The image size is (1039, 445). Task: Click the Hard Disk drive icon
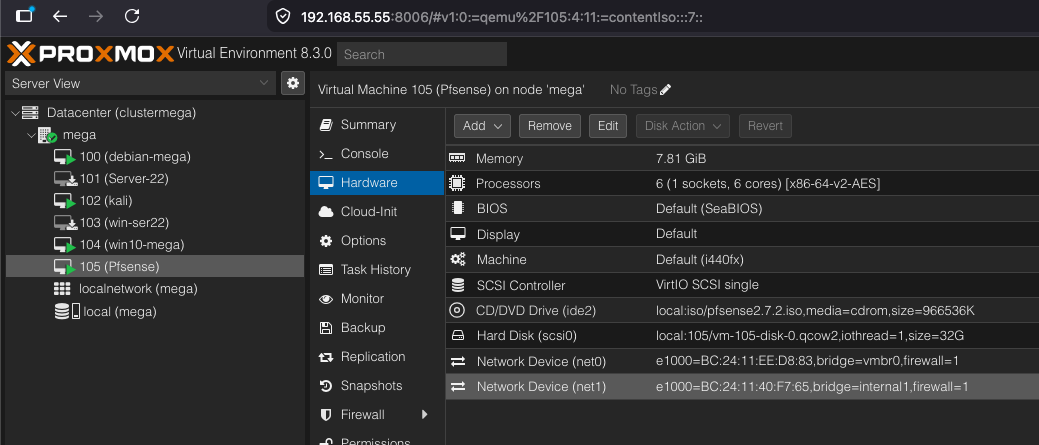click(x=457, y=336)
